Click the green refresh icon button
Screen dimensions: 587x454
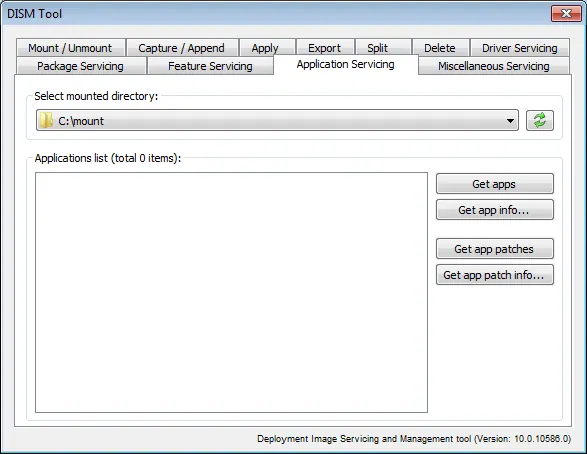pos(539,121)
